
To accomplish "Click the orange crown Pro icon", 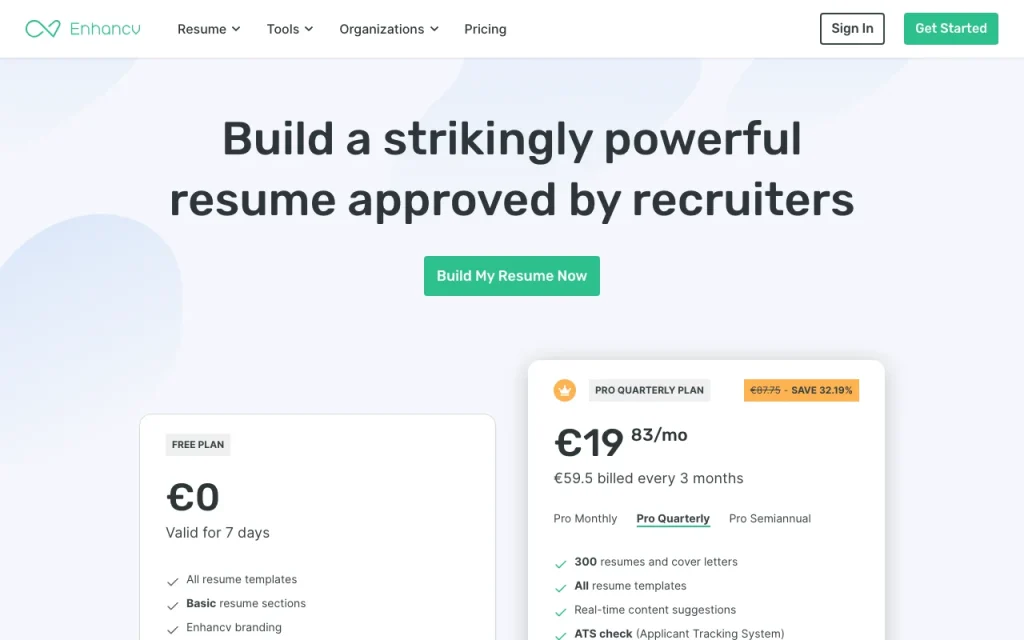I will [x=564, y=391].
